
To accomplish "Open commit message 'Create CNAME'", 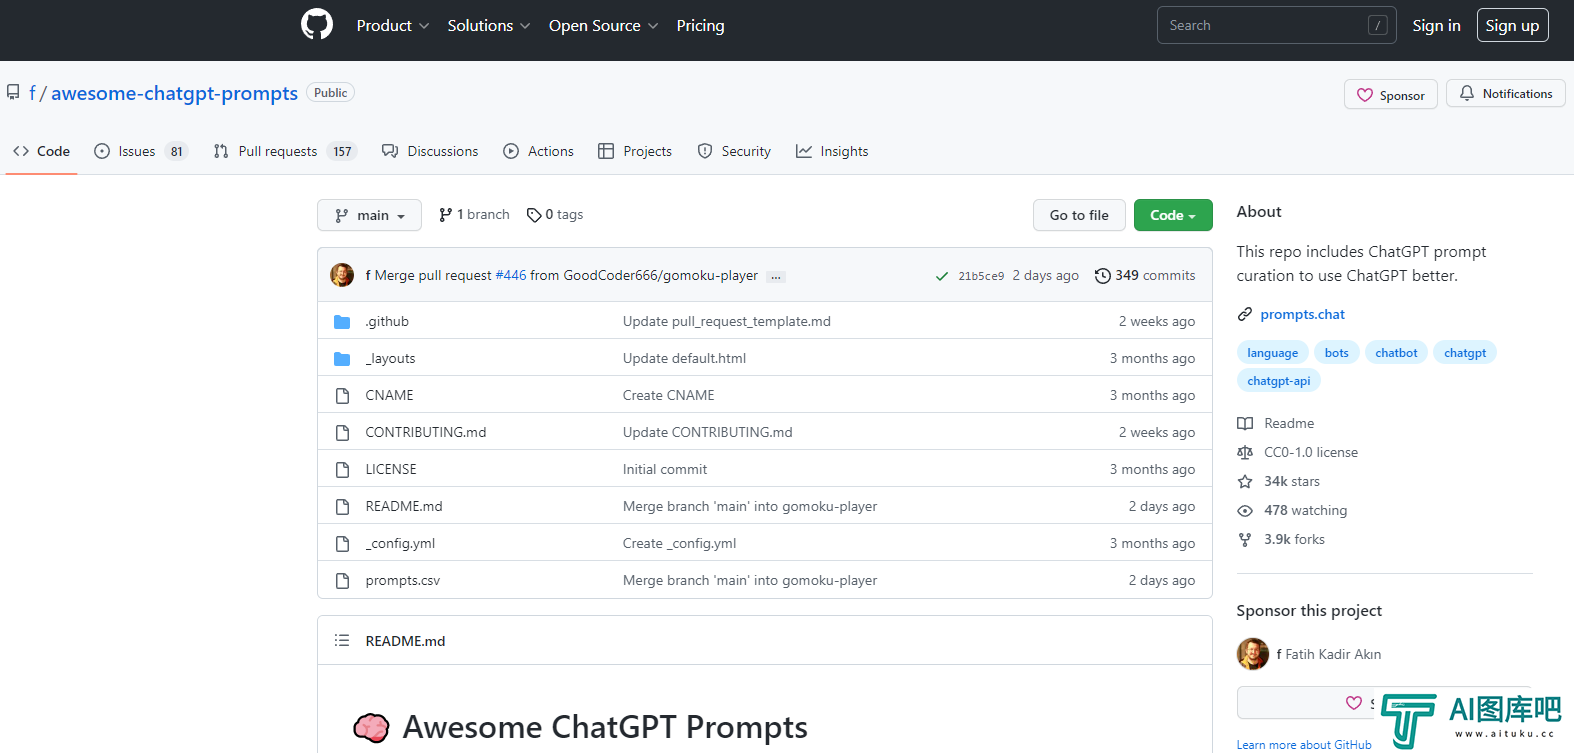I will pos(668,396).
